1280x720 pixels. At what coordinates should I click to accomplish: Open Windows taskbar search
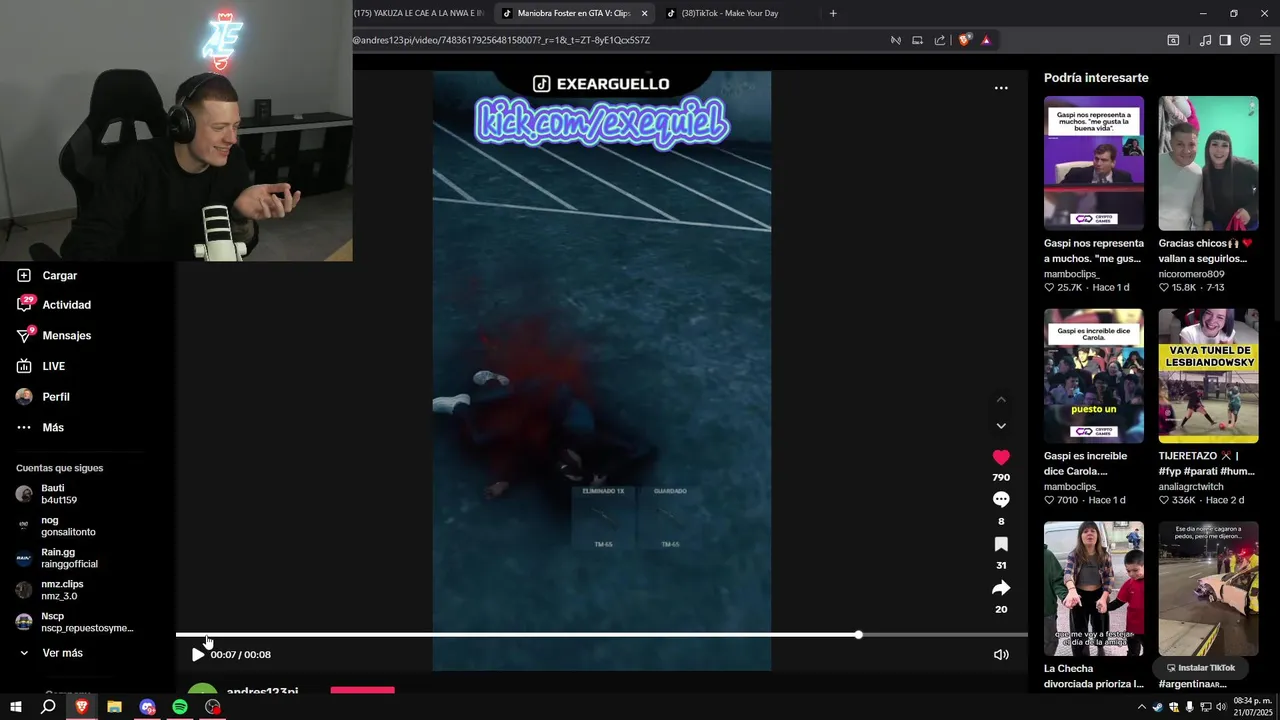coord(48,707)
